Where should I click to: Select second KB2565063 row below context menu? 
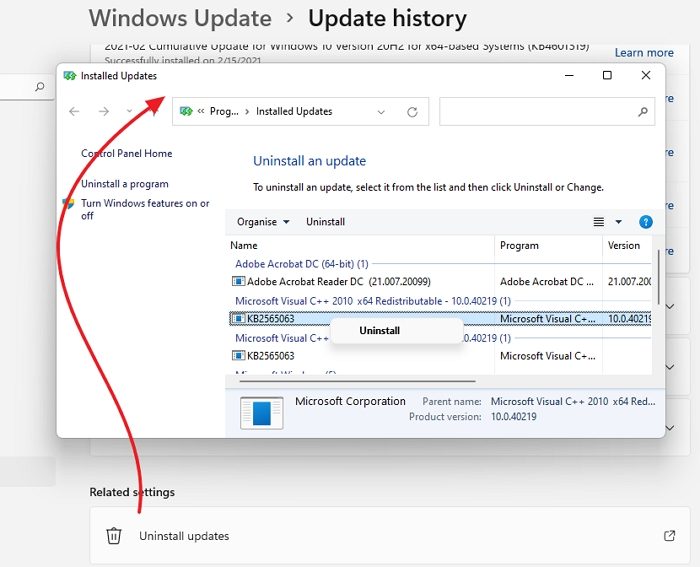440,356
